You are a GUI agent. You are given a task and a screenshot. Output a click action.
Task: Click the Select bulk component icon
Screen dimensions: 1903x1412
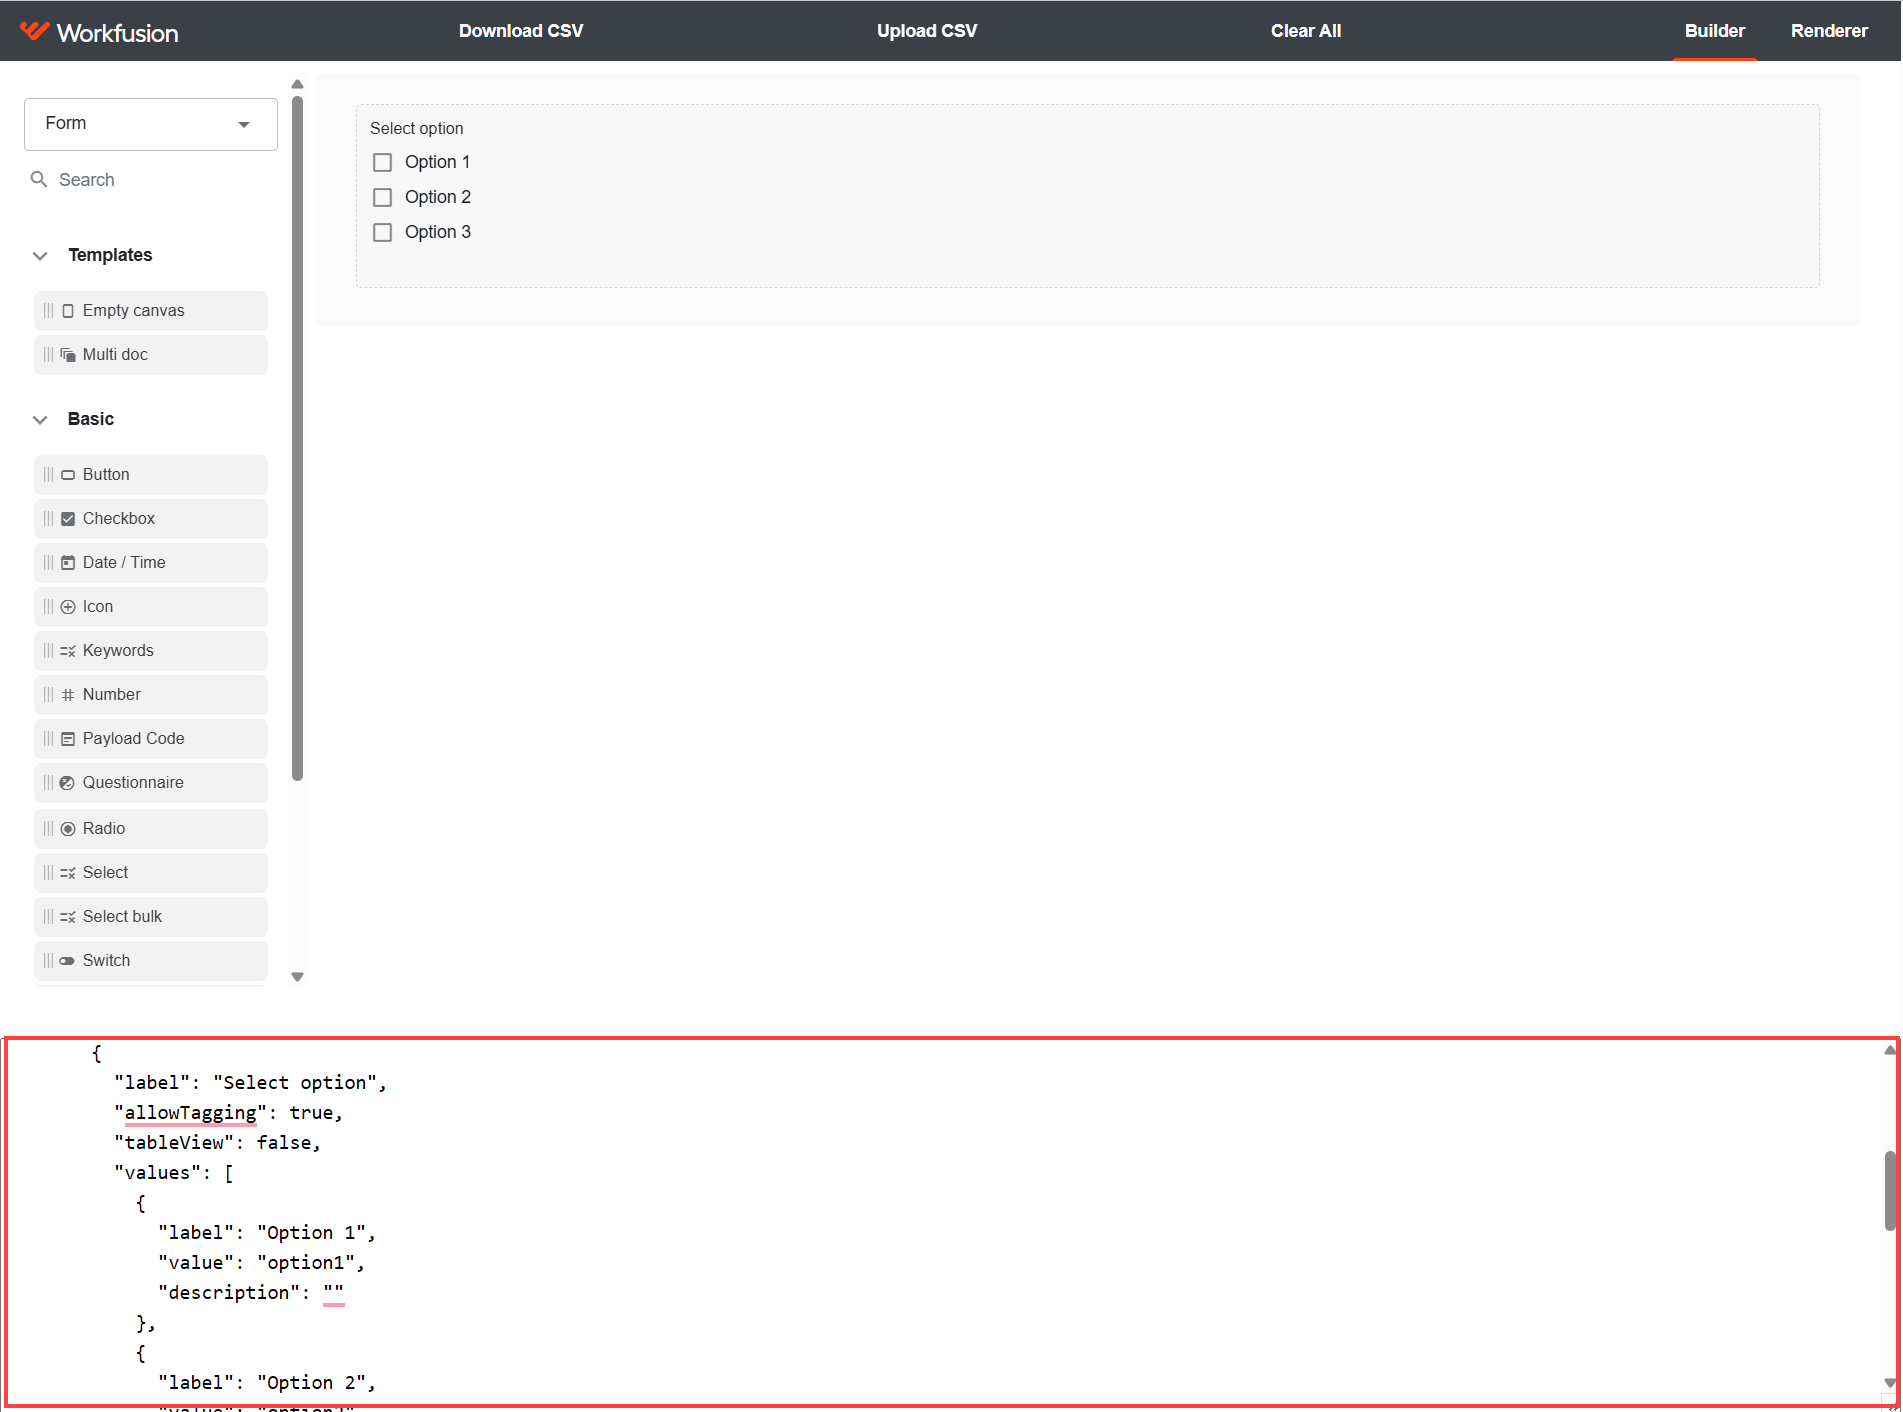pos(68,917)
